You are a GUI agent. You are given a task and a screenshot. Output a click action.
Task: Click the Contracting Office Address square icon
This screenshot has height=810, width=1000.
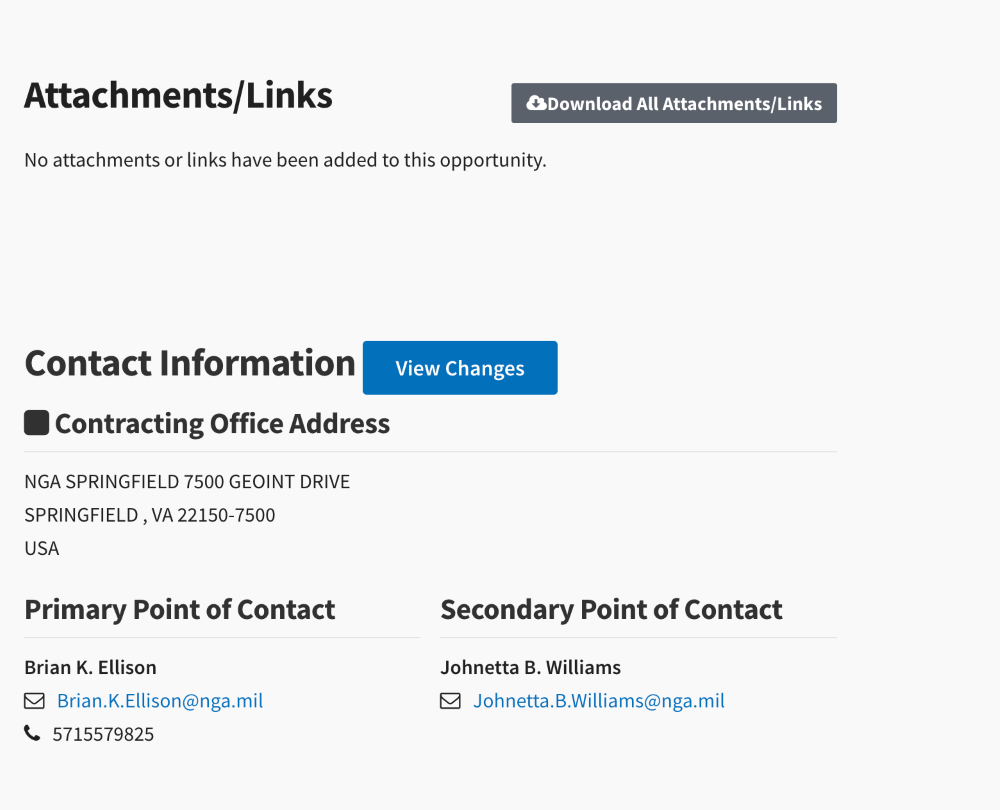pos(36,423)
